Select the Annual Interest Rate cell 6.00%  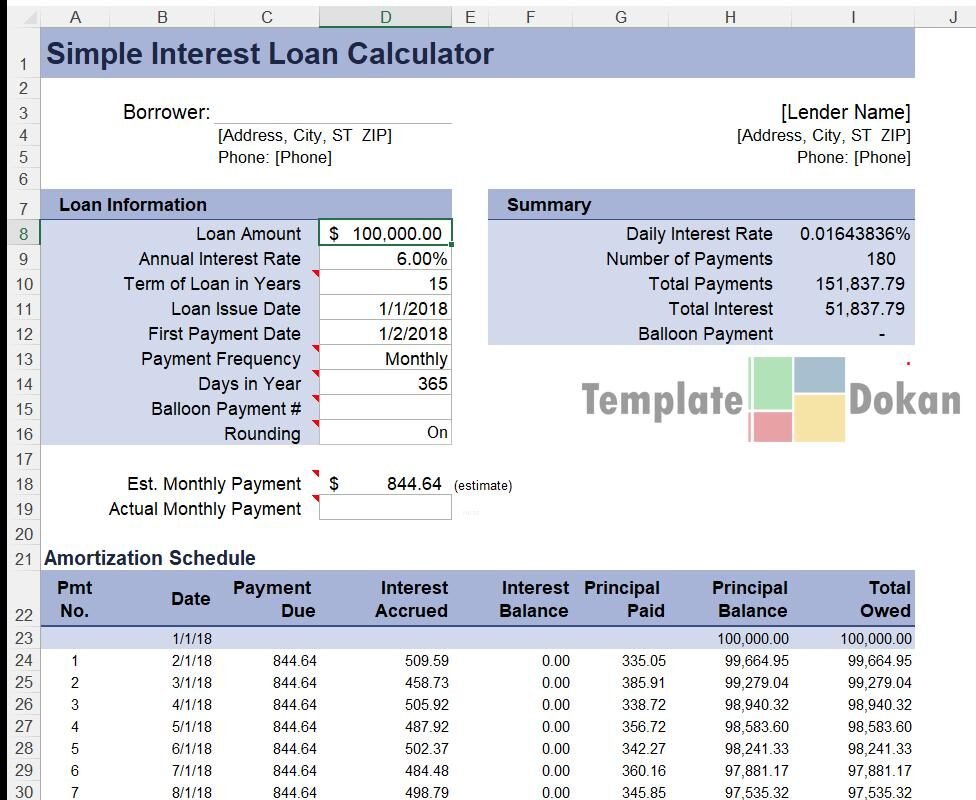pyautogui.click(x=385, y=259)
